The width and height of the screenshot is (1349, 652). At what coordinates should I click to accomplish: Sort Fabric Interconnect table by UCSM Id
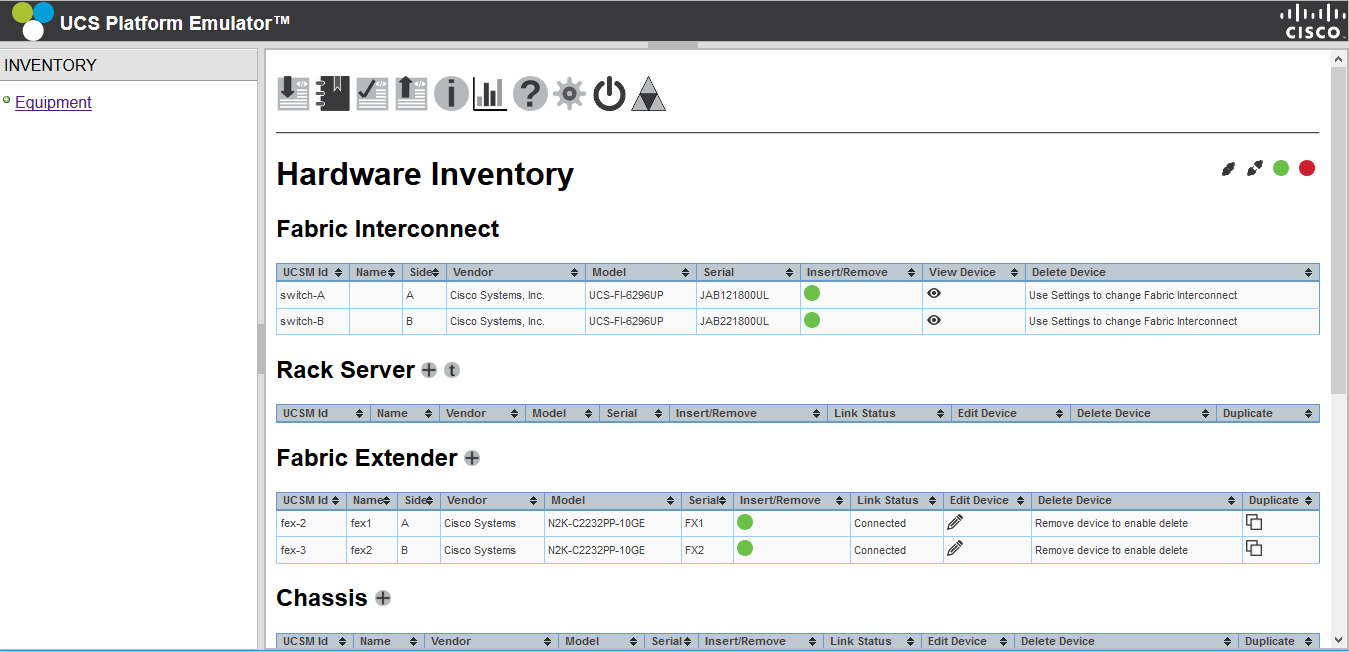[x=313, y=272]
